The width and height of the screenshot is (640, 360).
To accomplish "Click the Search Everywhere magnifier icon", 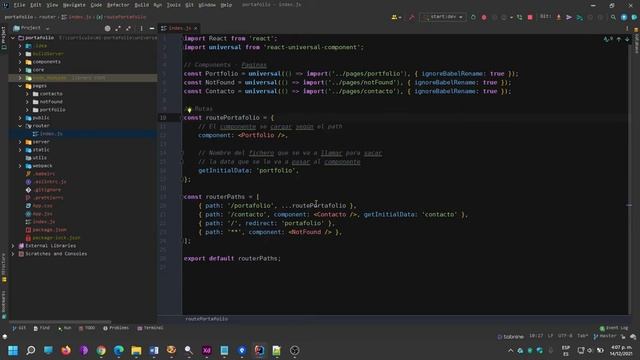I will [x=613, y=17].
